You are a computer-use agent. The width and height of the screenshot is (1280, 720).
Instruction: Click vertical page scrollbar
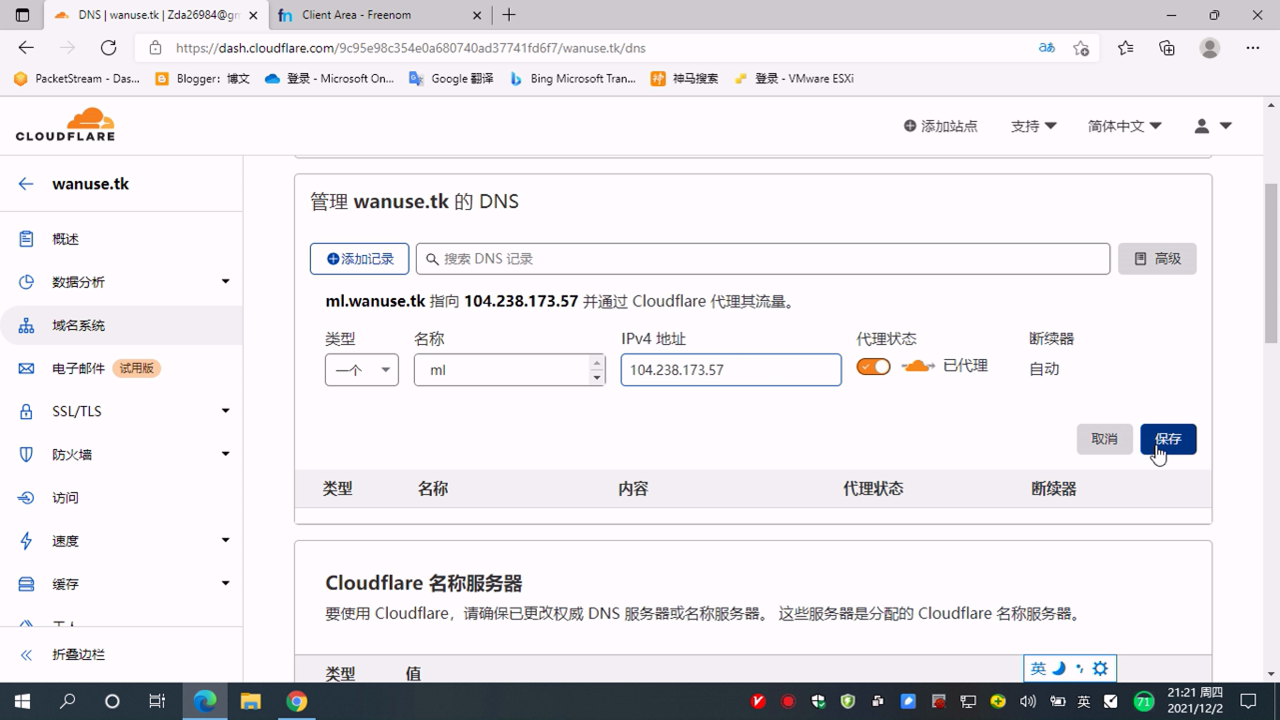[x=1272, y=264]
